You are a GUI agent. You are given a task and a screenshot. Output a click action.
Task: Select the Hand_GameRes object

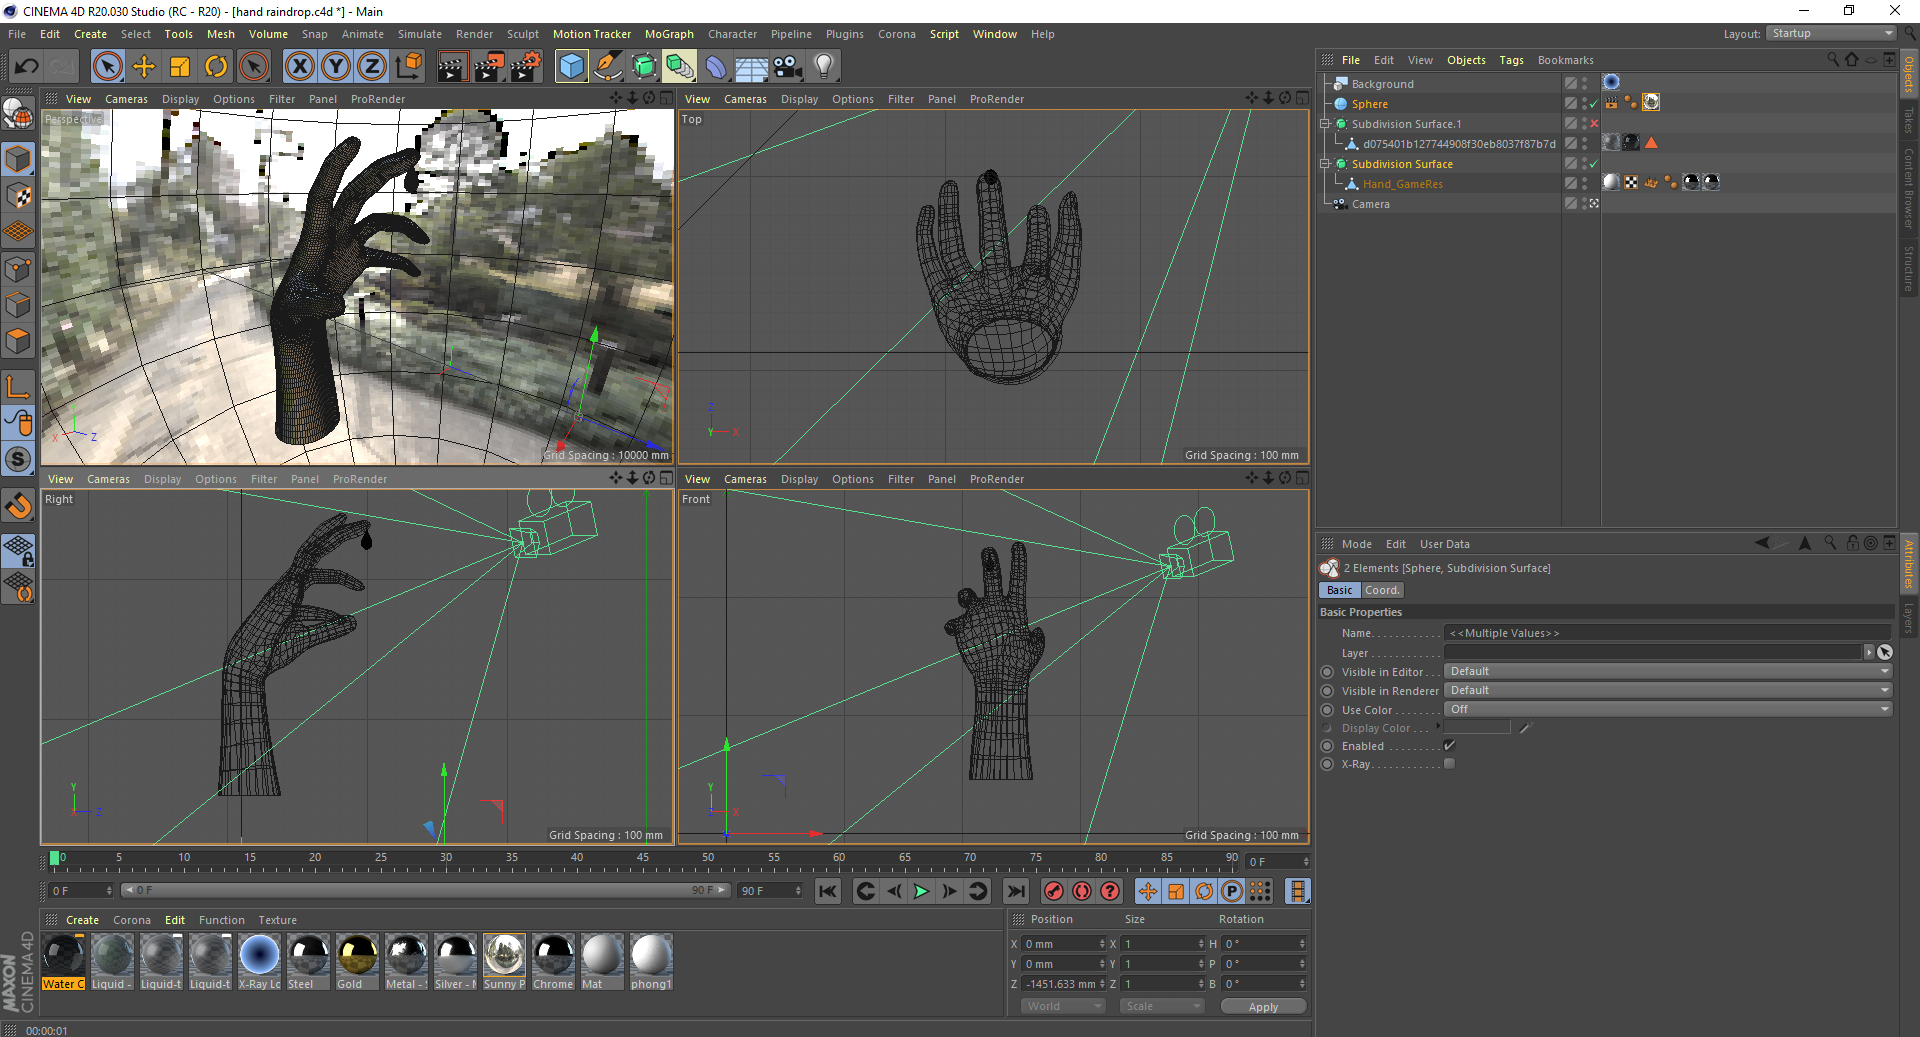pyautogui.click(x=1402, y=184)
